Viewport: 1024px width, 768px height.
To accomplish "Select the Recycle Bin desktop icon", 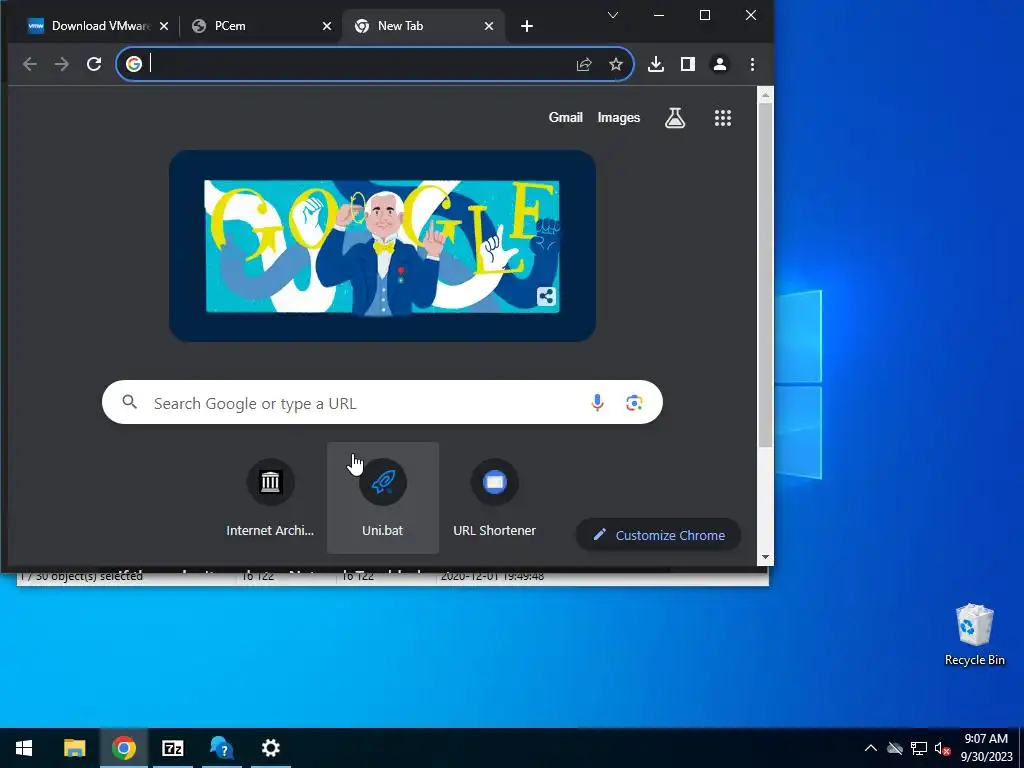I will [974, 634].
